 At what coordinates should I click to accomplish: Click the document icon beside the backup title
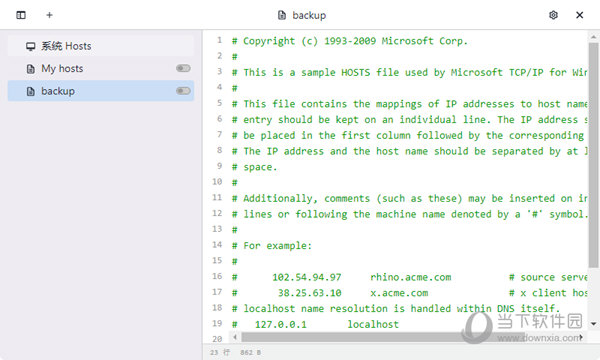click(x=282, y=15)
